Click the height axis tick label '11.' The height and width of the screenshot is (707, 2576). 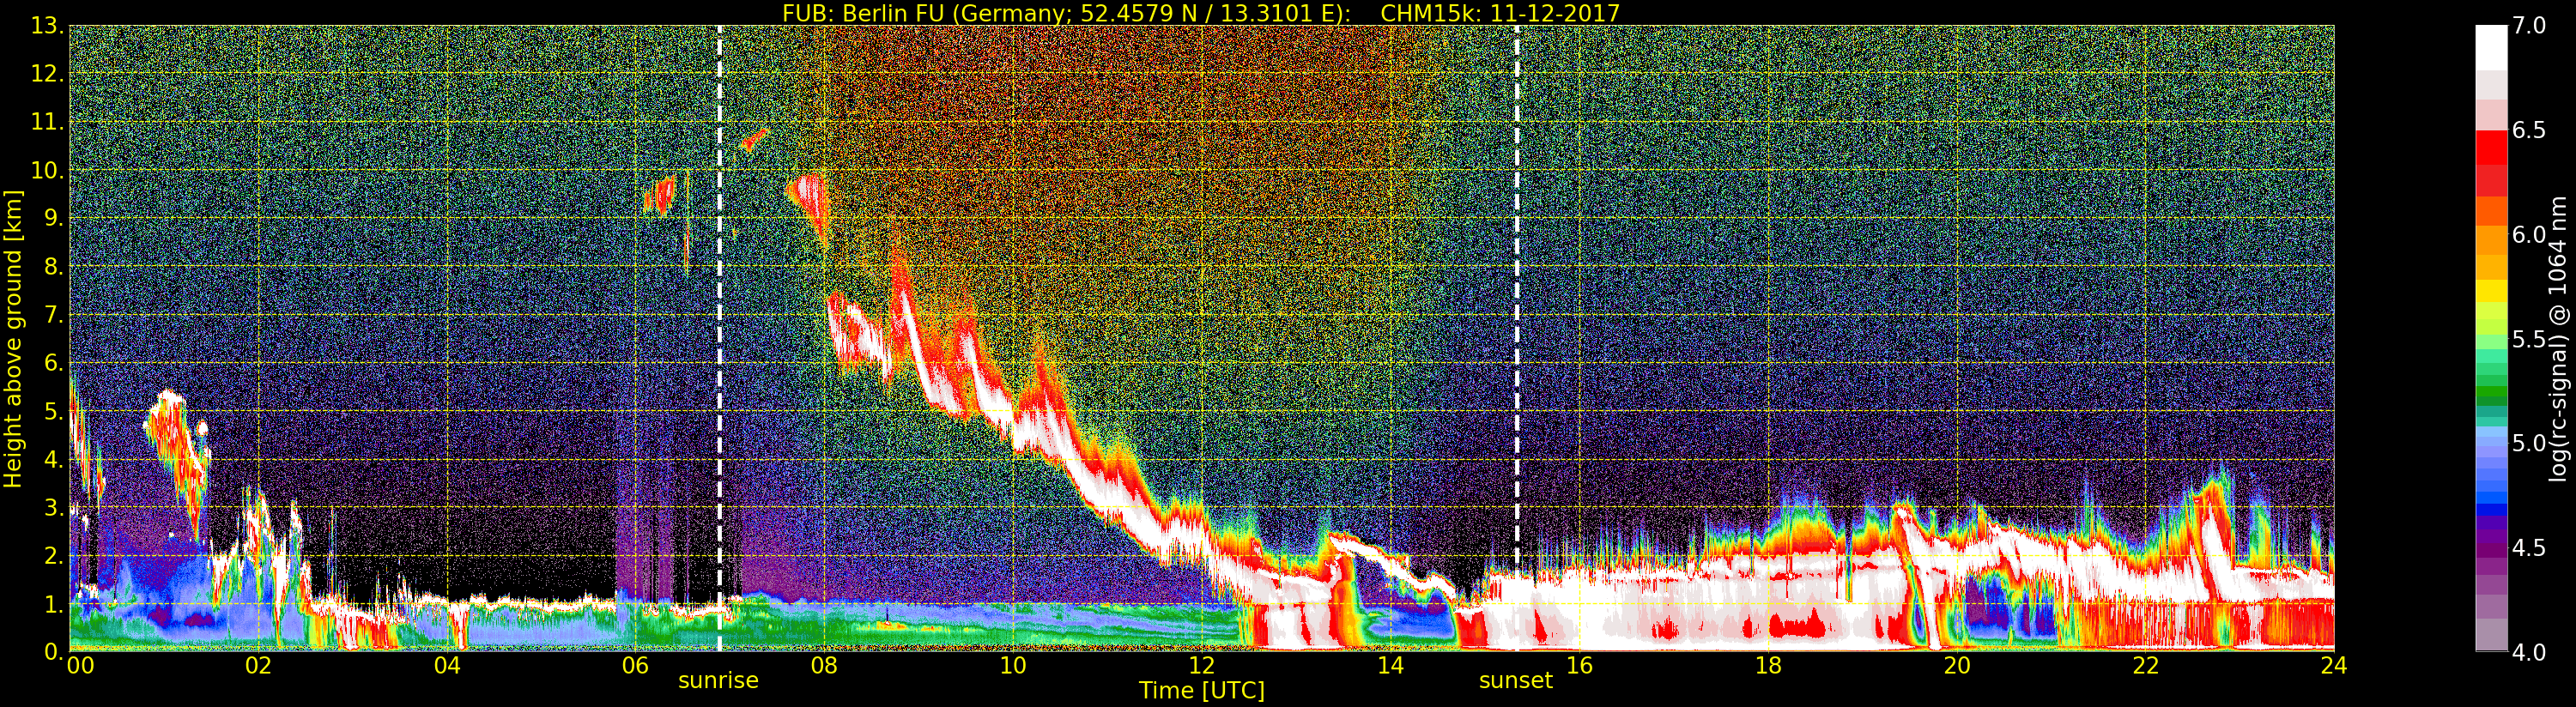pyautogui.click(x=47, y=122)
